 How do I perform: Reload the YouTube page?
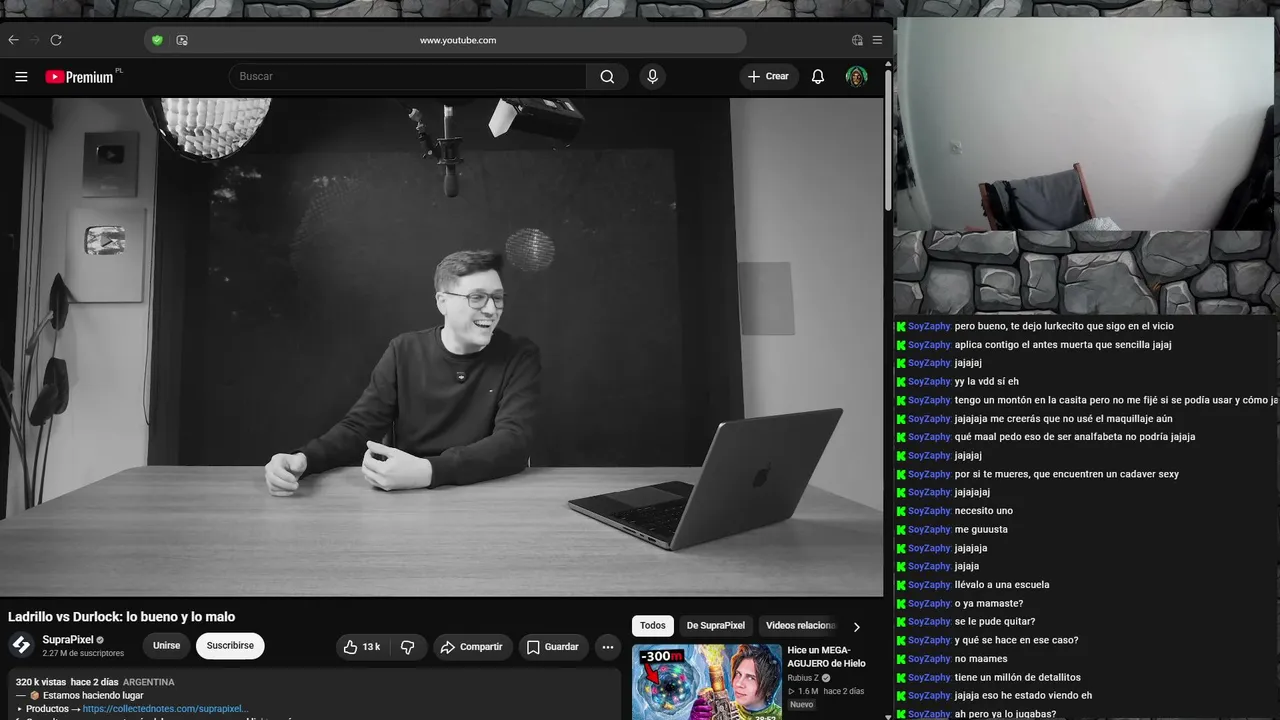[56, 40]
